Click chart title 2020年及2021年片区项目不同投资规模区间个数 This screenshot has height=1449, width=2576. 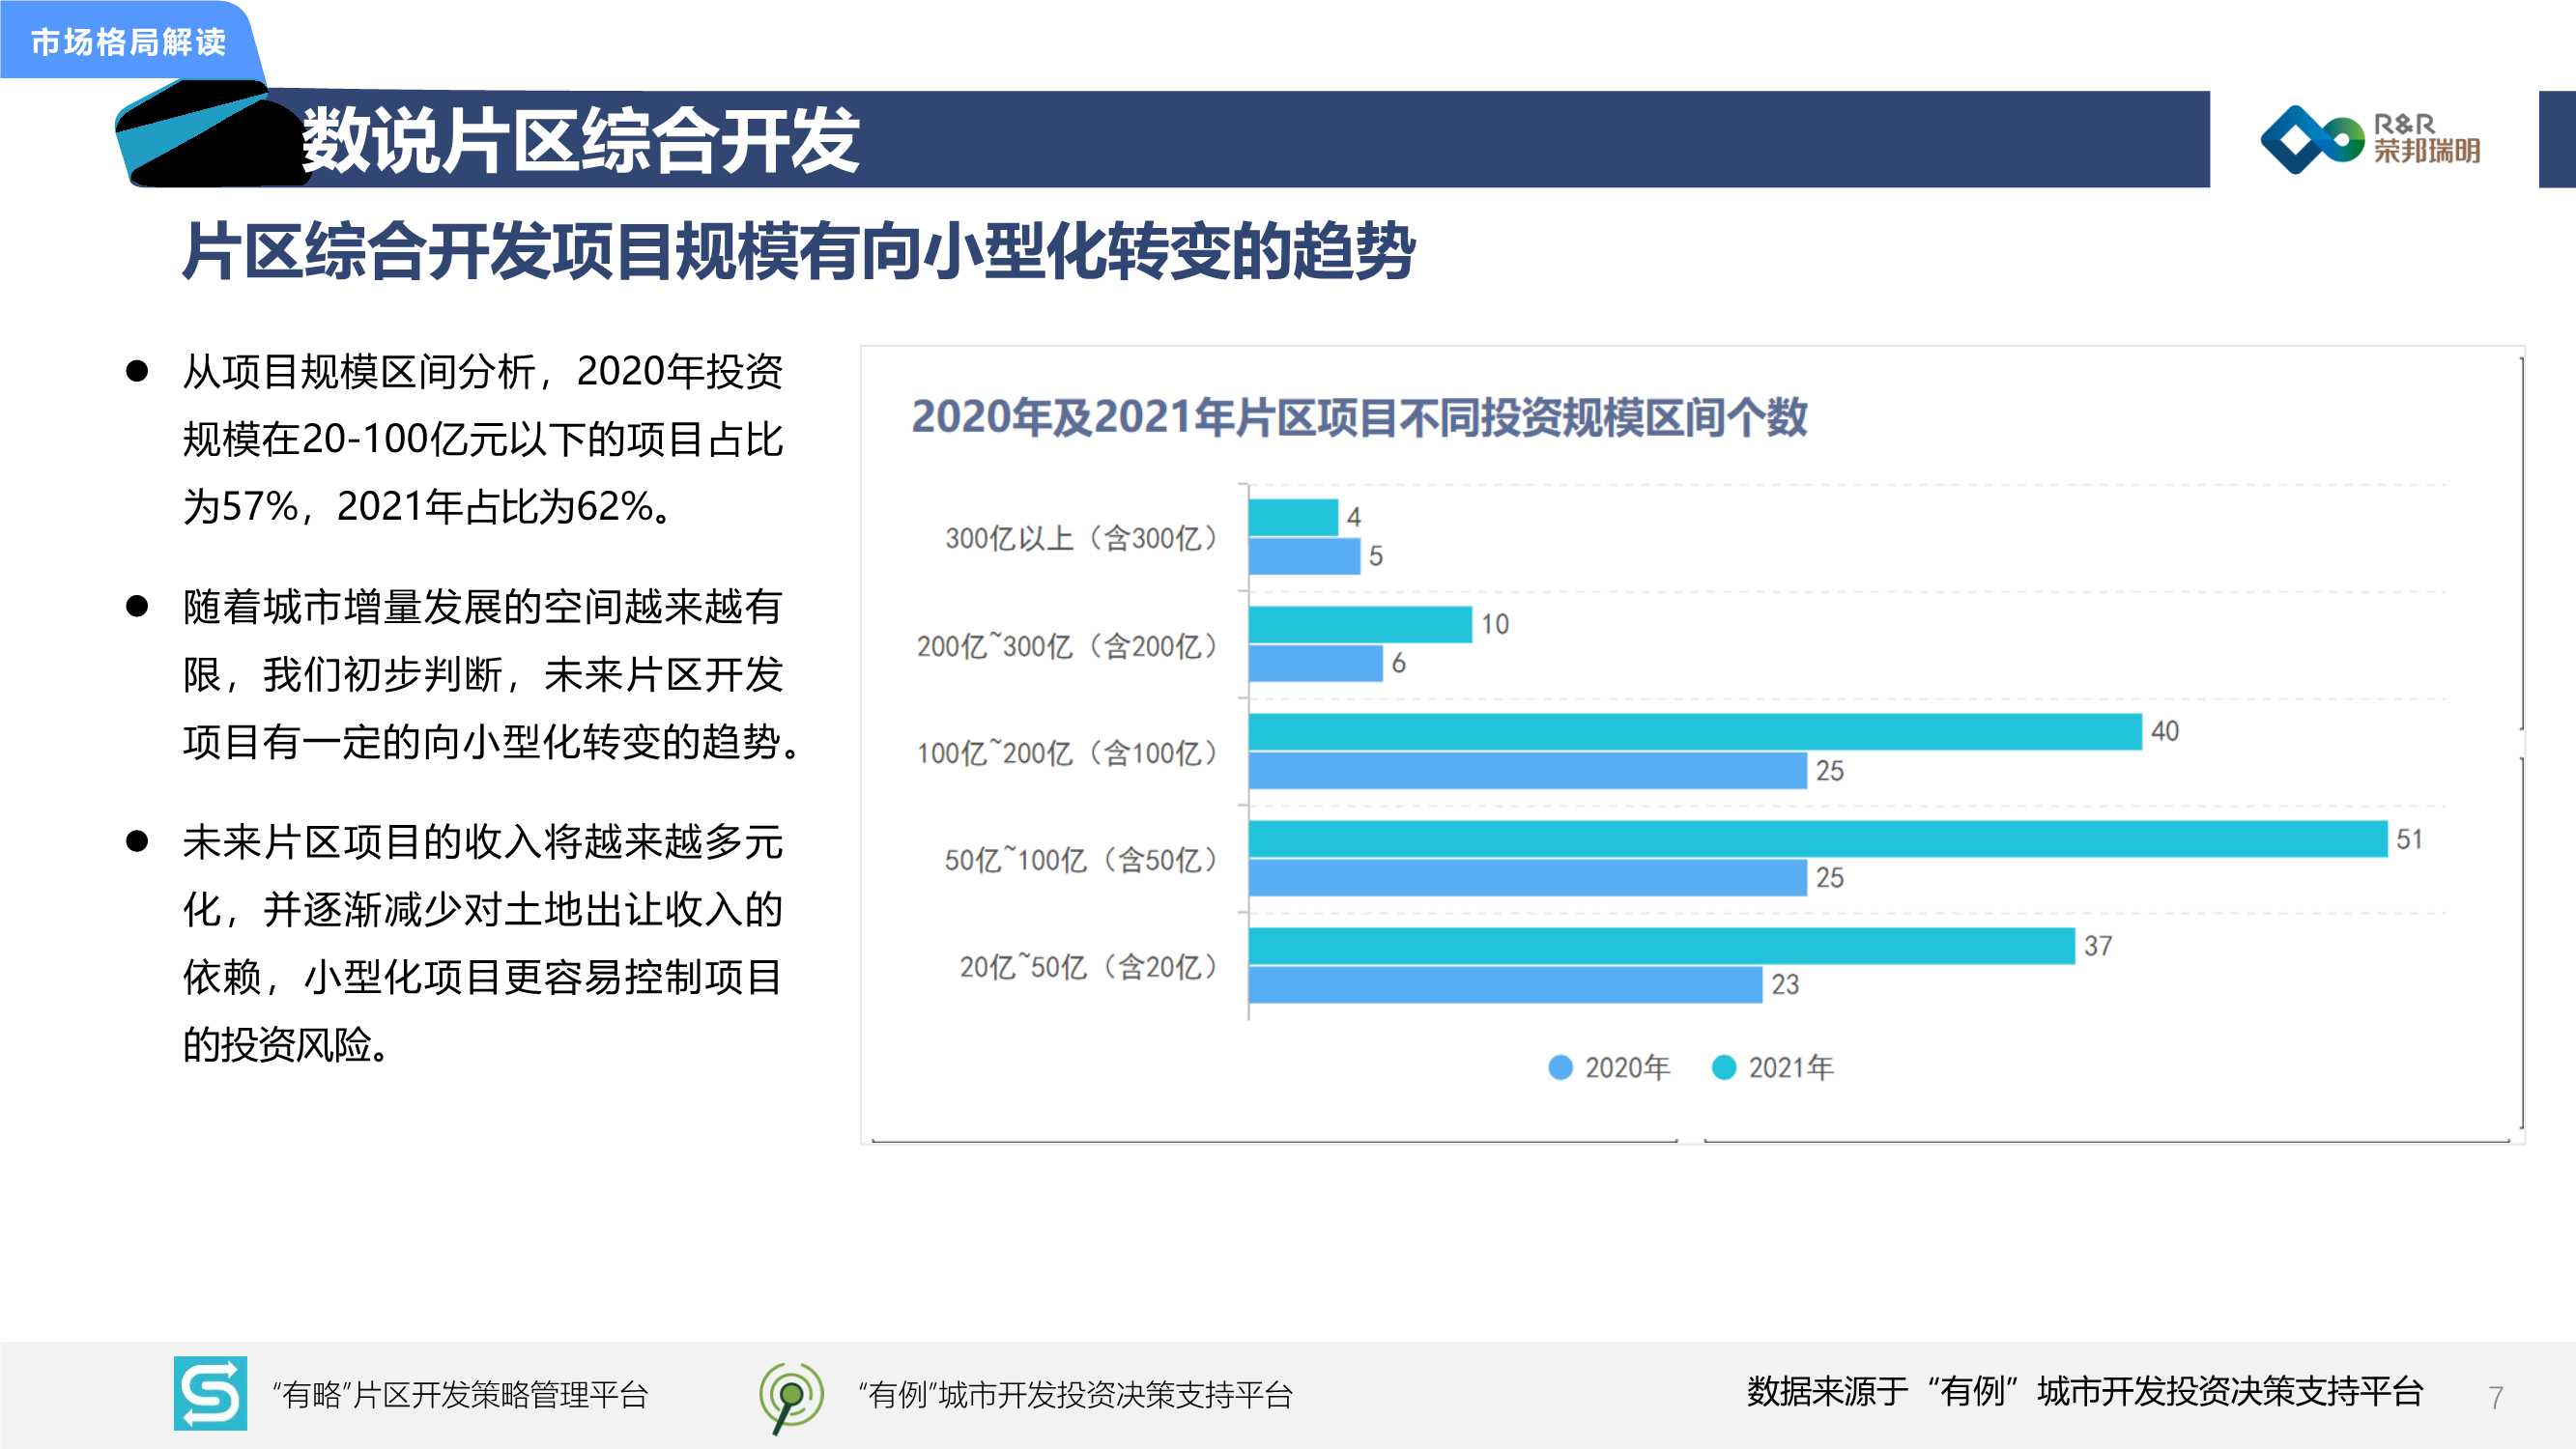[x=1359, y=417]
